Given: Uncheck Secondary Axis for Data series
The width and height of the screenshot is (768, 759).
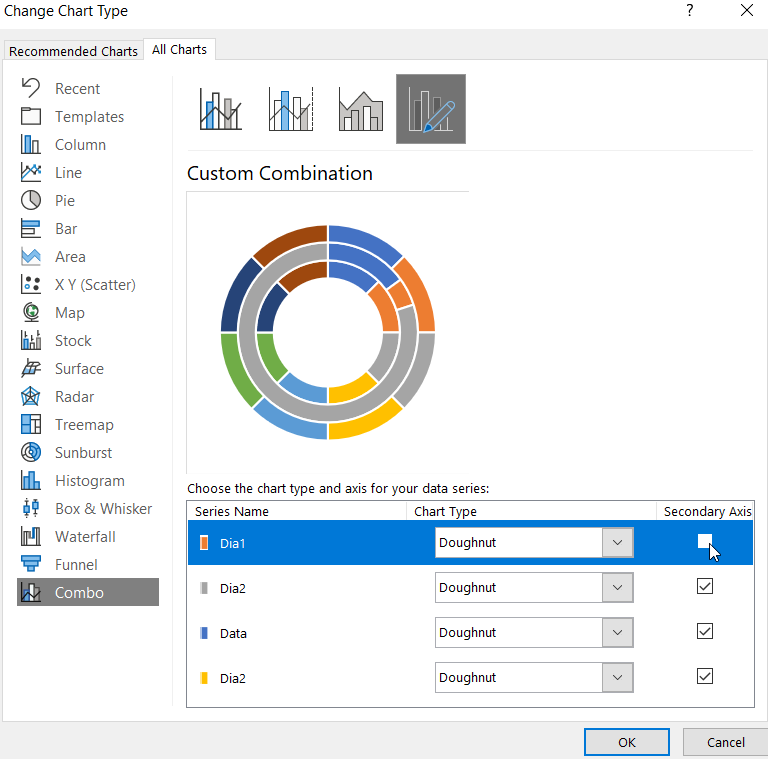Looking at the screenshot, I should (705, 632).
